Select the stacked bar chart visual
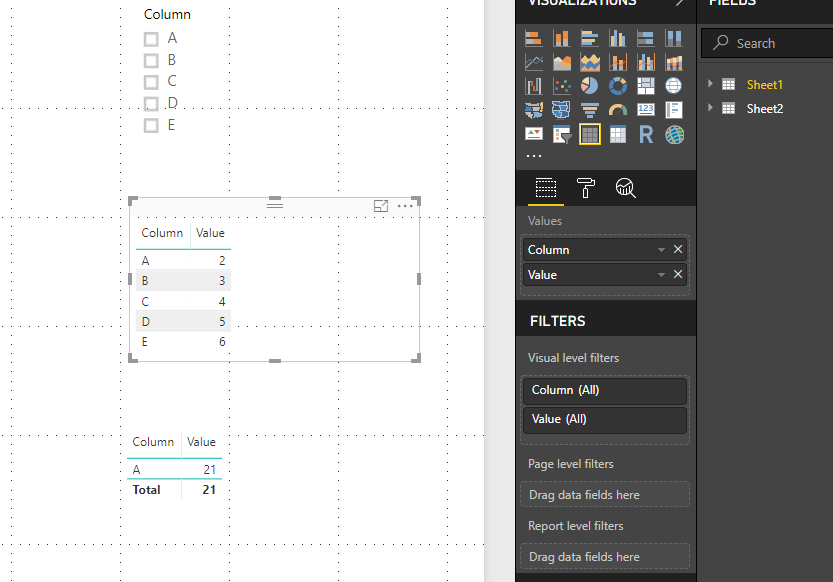 [x=533, y=38]
